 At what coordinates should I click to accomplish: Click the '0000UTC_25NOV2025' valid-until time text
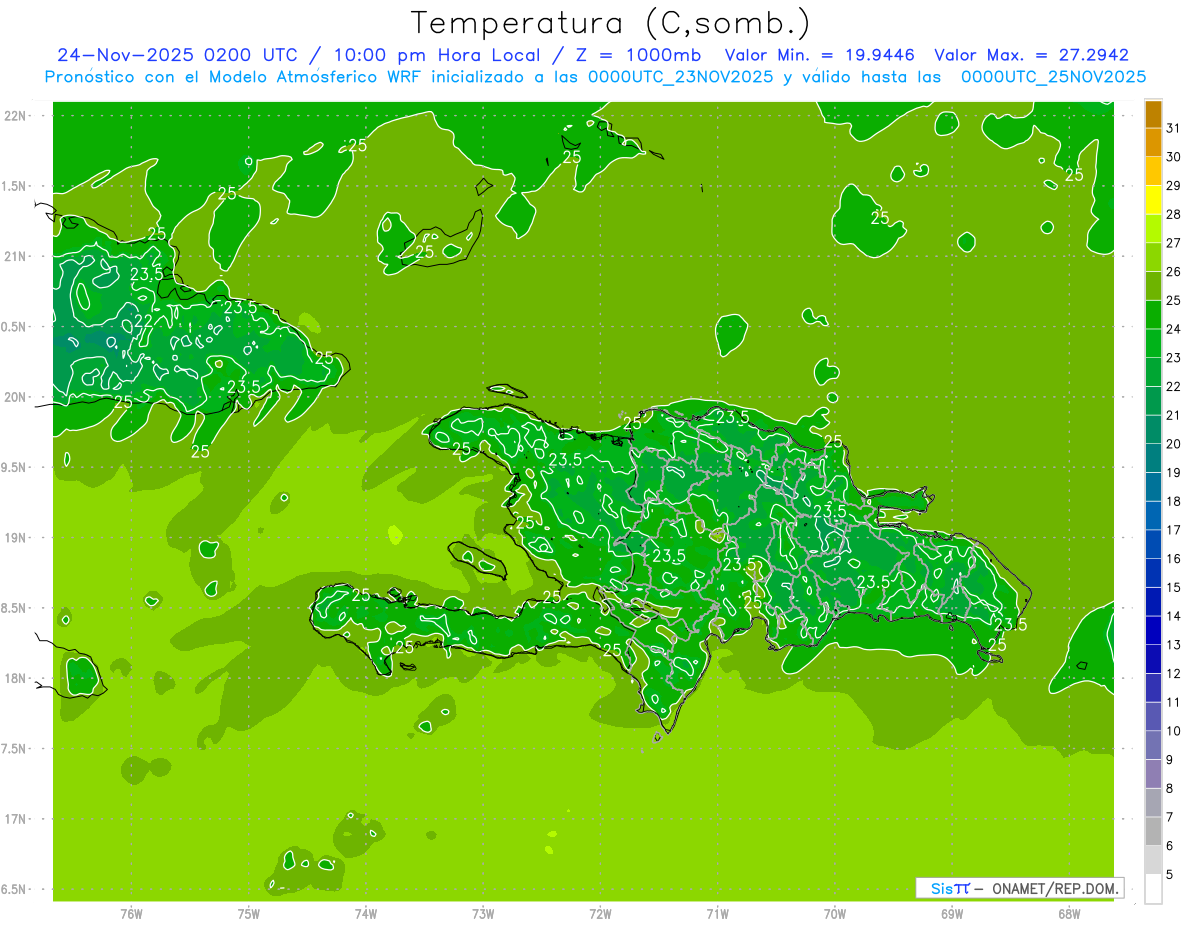[1053, 76]
